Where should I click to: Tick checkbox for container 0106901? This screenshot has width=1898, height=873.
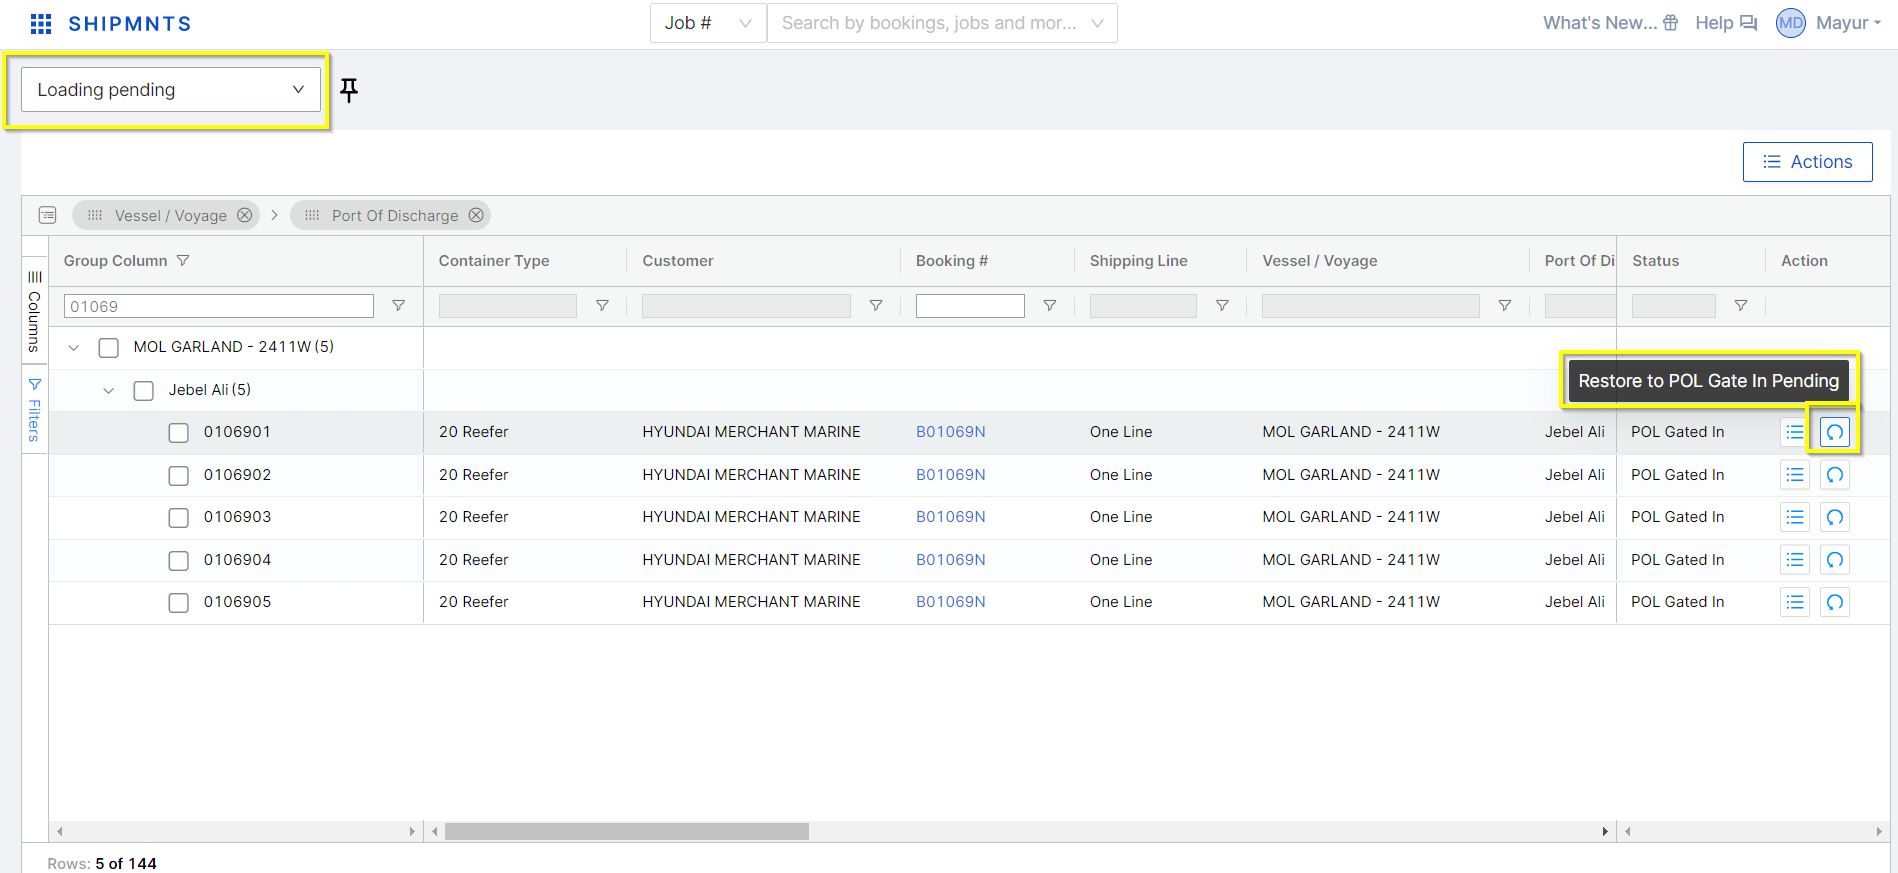[x=179, y=432]
